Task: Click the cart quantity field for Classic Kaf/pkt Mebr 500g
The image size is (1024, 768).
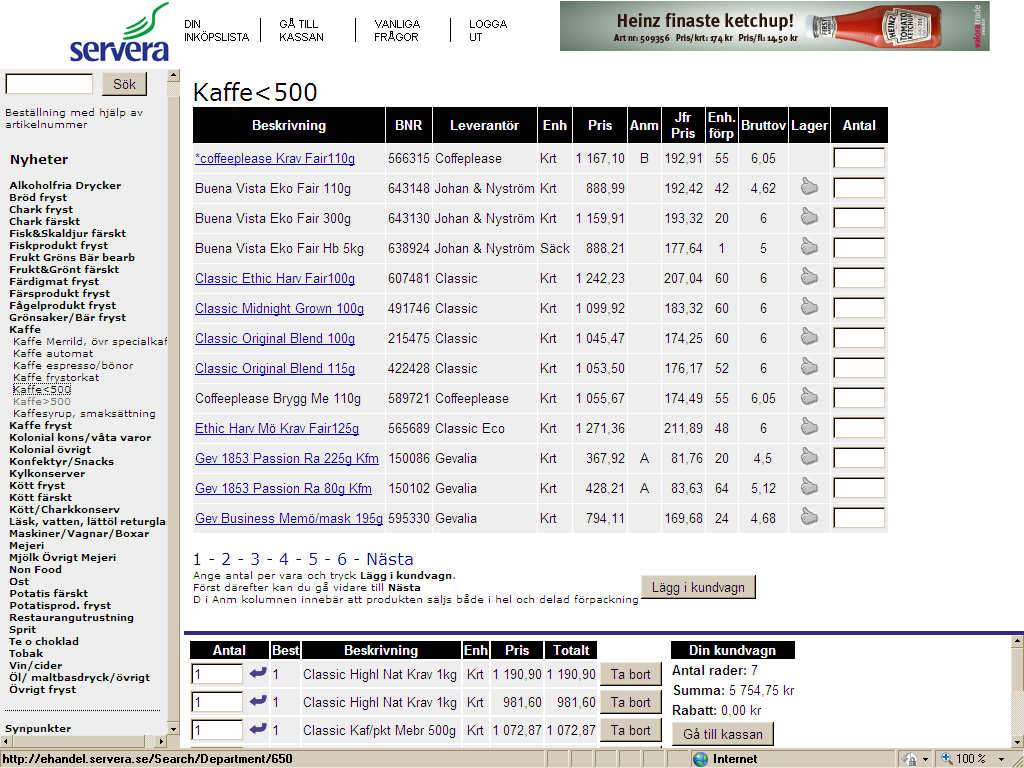Action: [x=217, y=730]
